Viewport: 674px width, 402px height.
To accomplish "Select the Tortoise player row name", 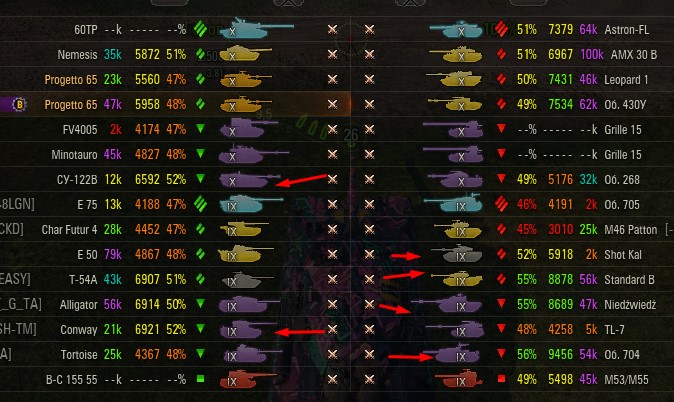I will [x=79, y=354].
